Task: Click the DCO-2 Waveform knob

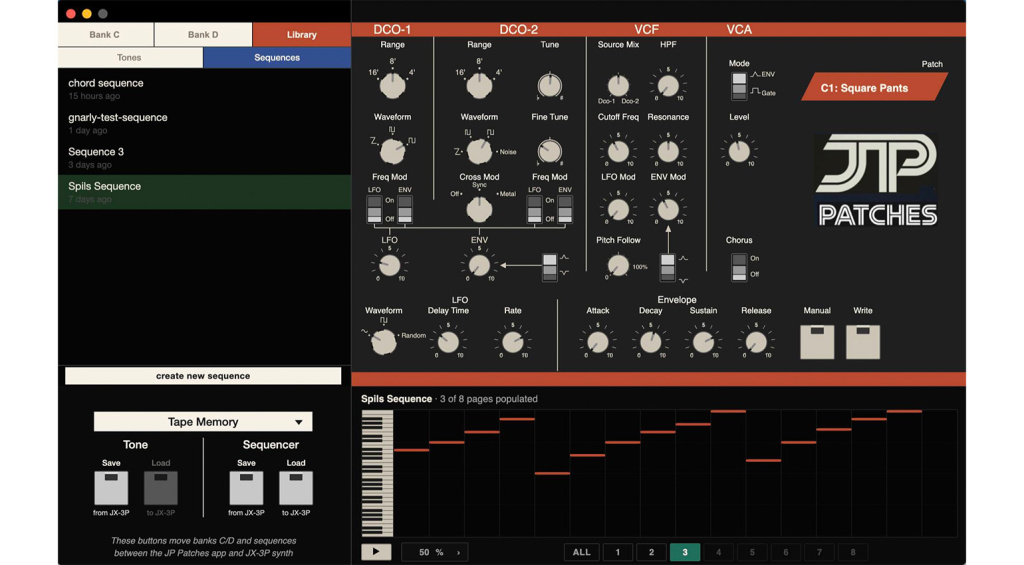Action: (x=479, y=152)
